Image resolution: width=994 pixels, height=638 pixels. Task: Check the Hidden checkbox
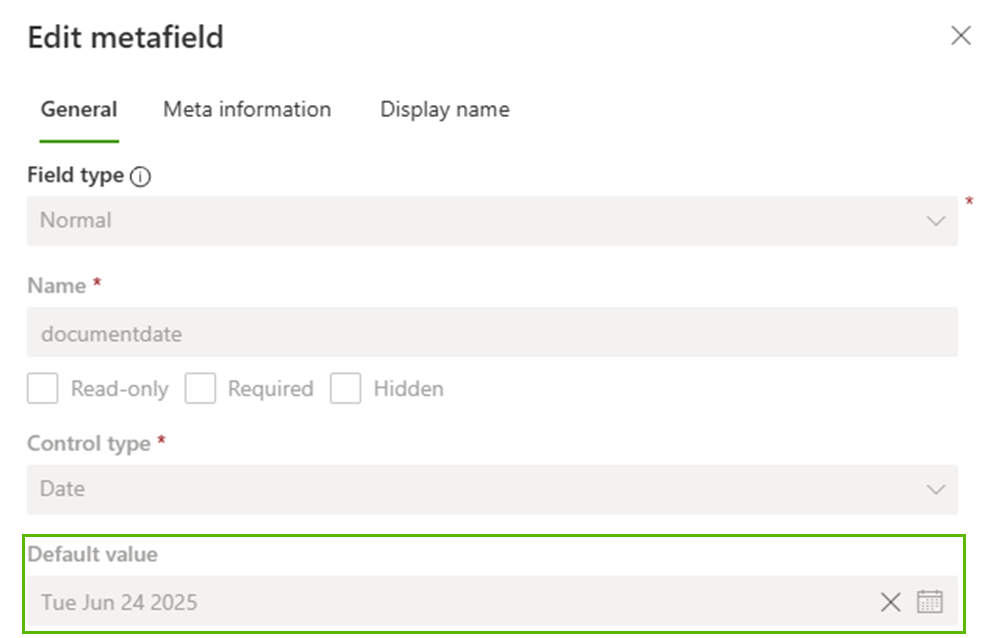(346, 389)
